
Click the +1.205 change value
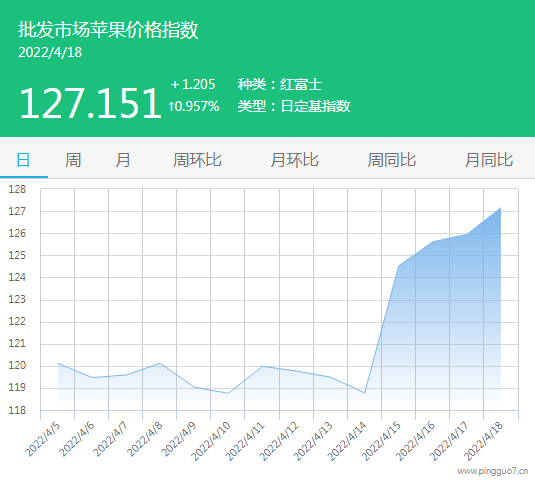coord(193,84)
